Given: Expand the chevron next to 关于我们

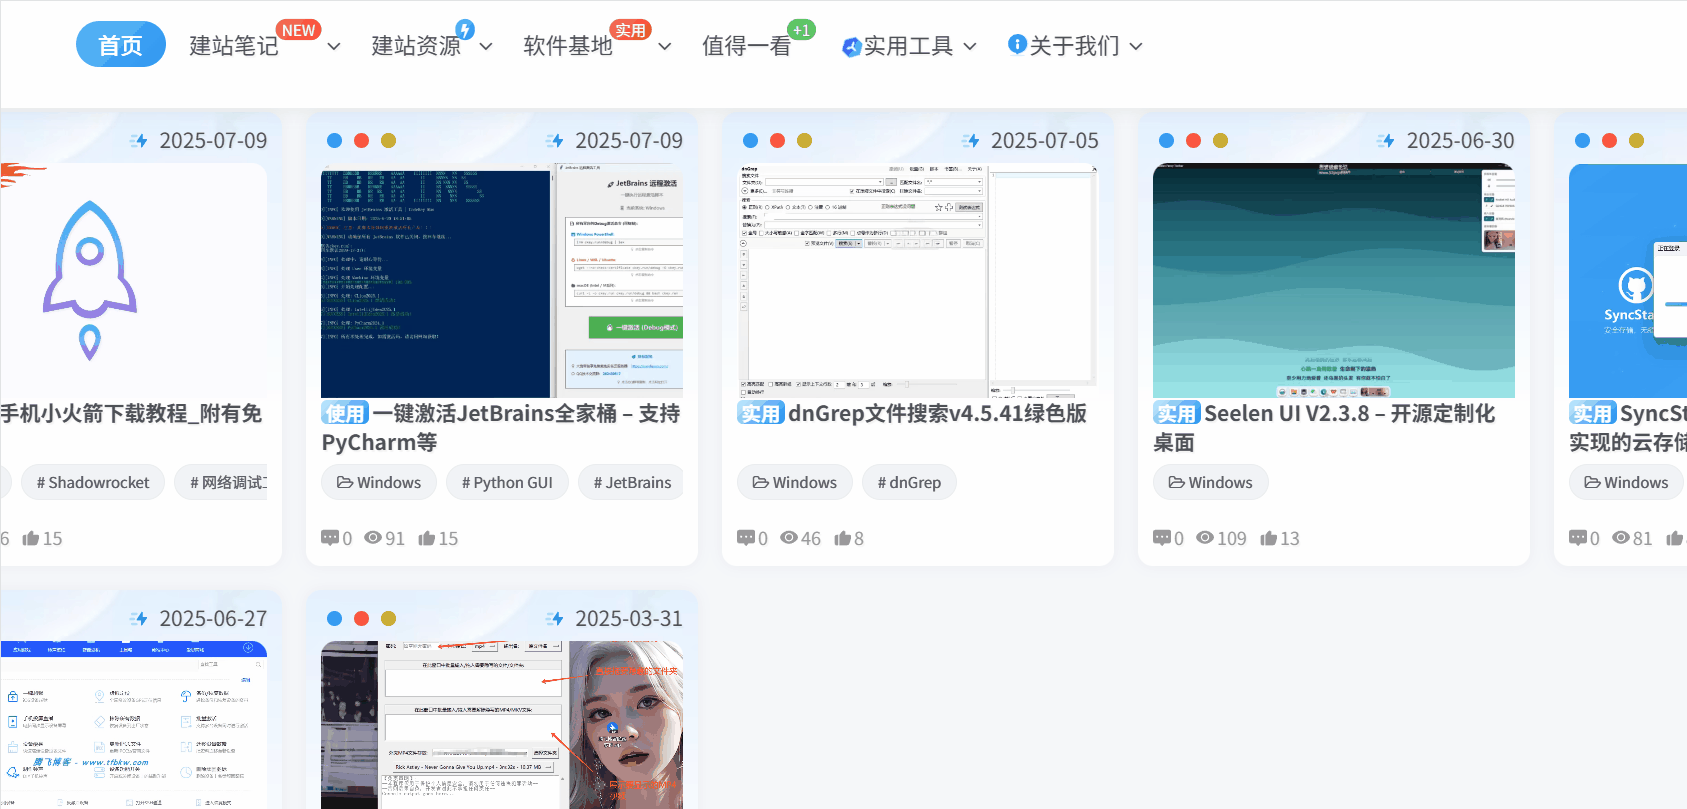Looking at the screenshot, I should (x=1136, y=47).
